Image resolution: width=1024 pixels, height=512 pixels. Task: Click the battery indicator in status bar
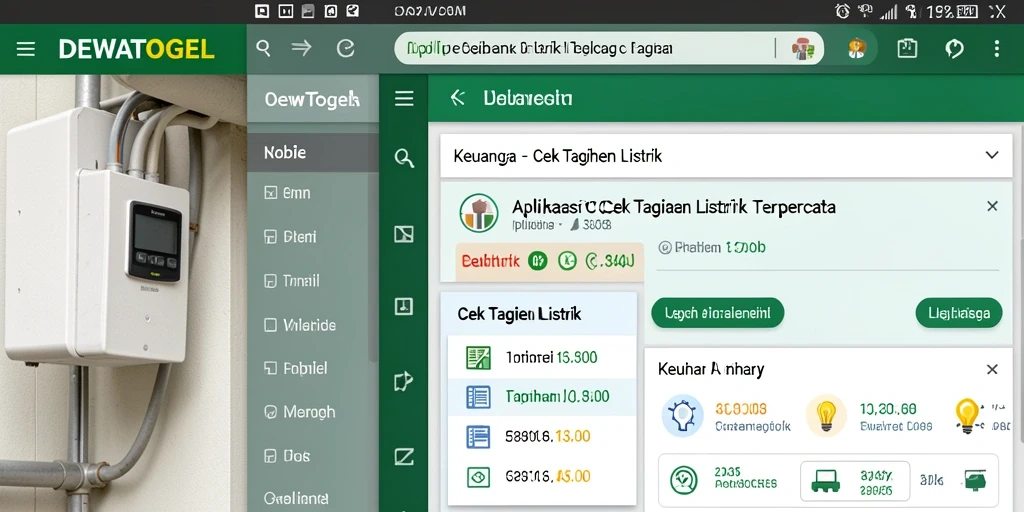click(965, 11)
